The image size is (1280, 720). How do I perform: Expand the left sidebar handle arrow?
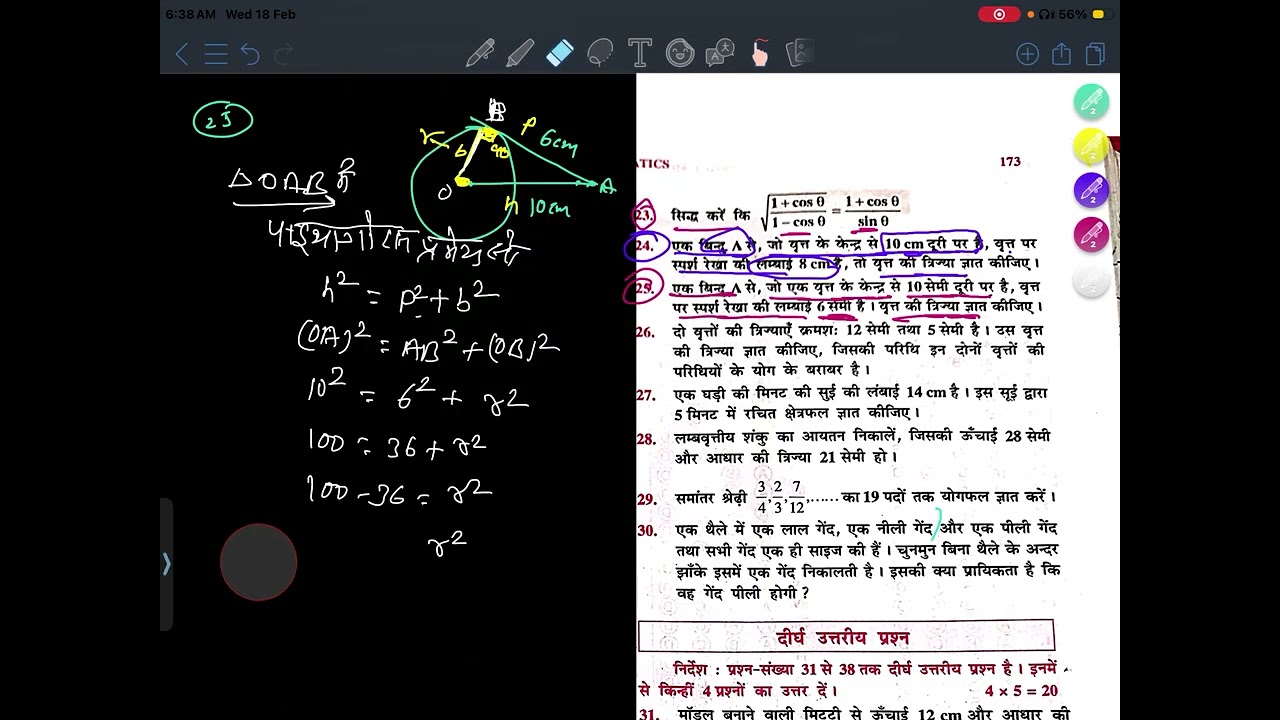click(x=167, y=565)
